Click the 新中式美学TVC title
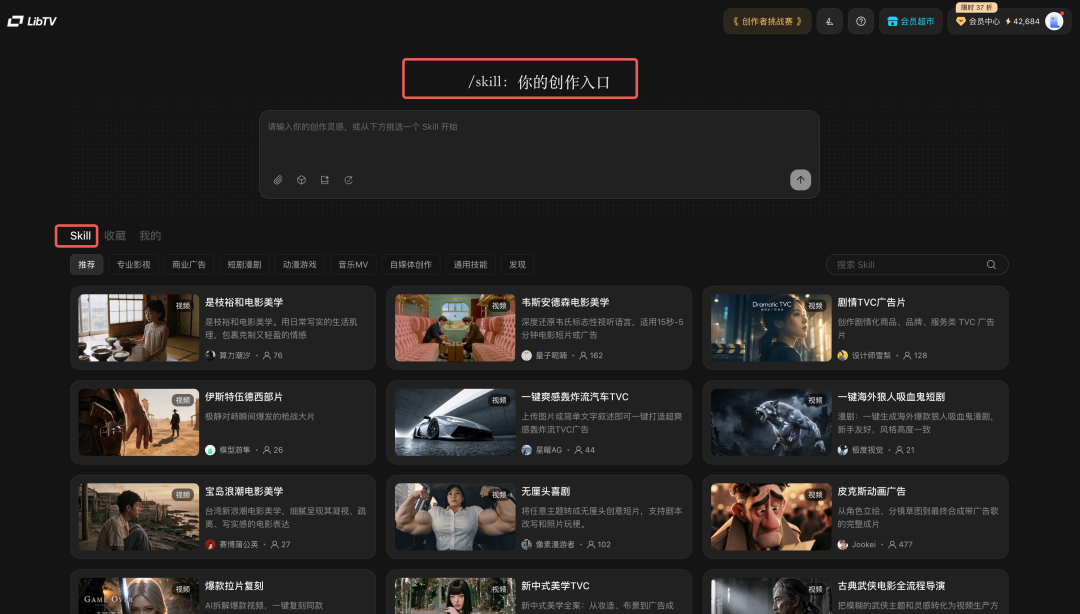Viewport: 1080px width, 614px height. tap(555, 586)
